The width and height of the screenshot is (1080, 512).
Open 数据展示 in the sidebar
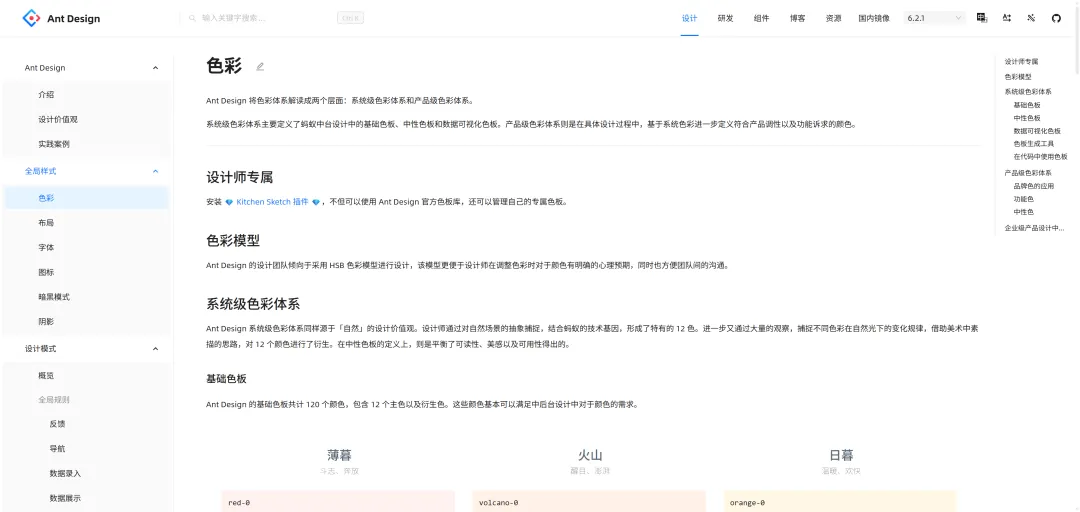point(86,499)
